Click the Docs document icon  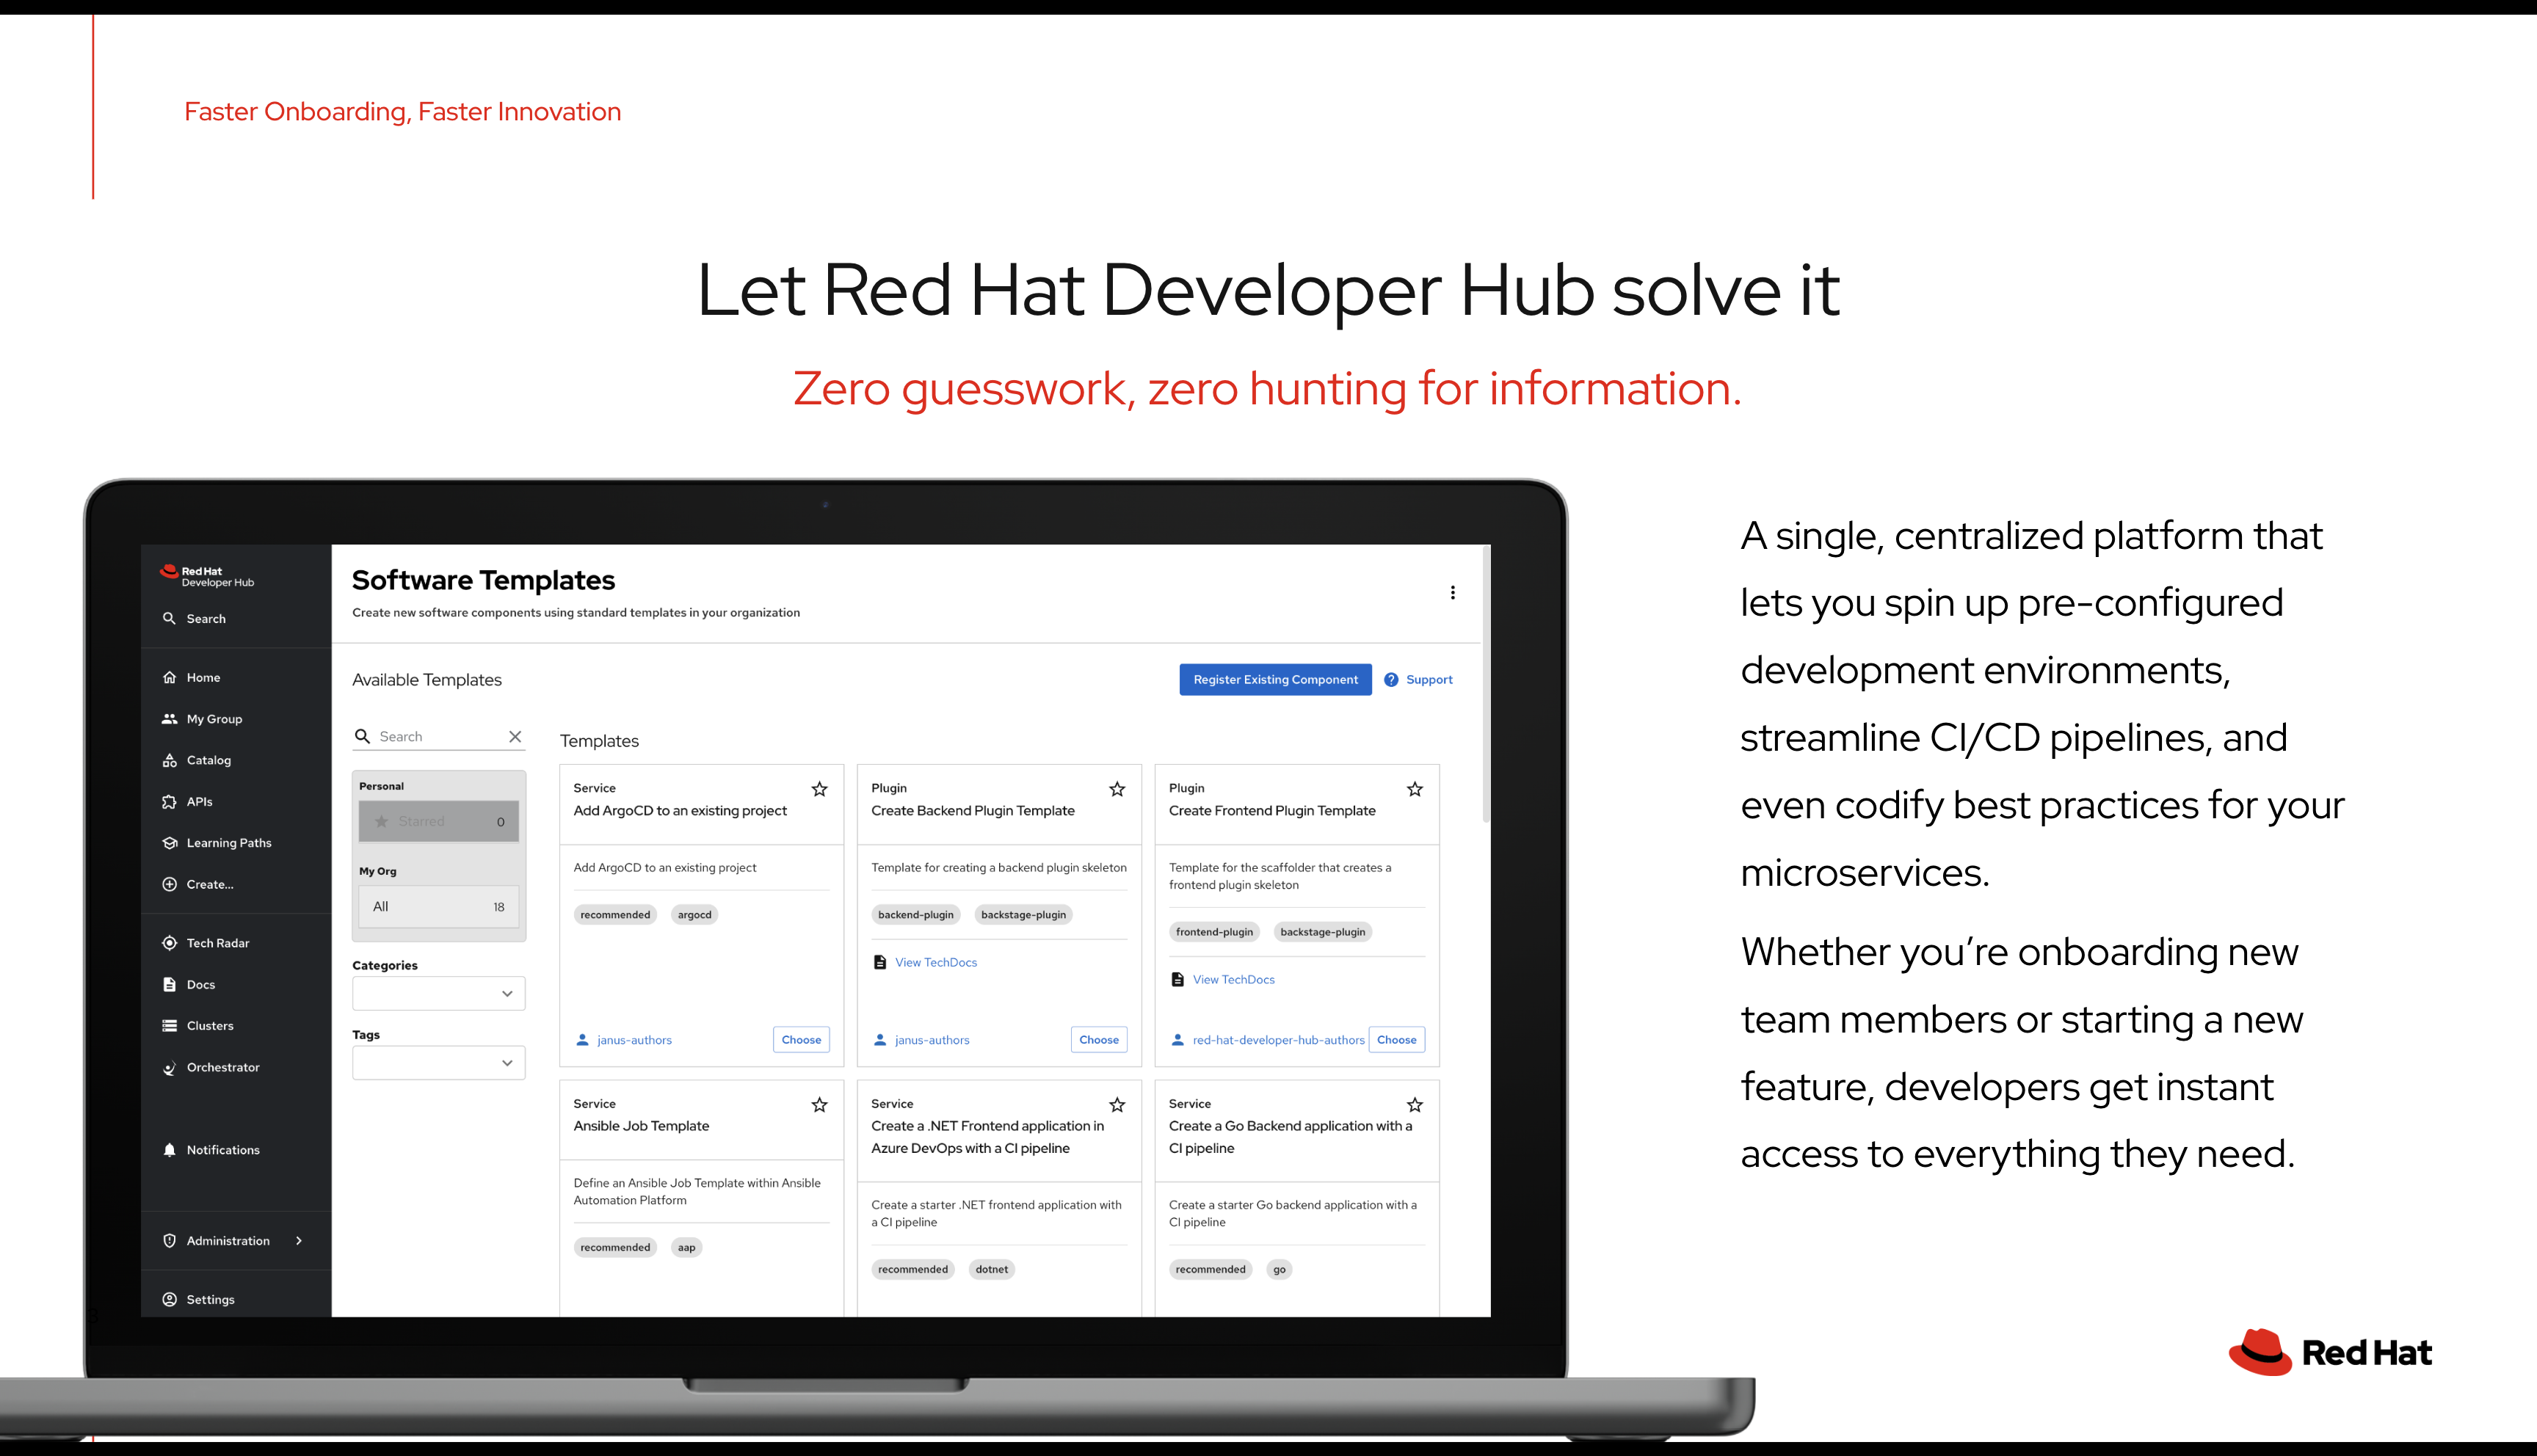(x=169, y=985)
